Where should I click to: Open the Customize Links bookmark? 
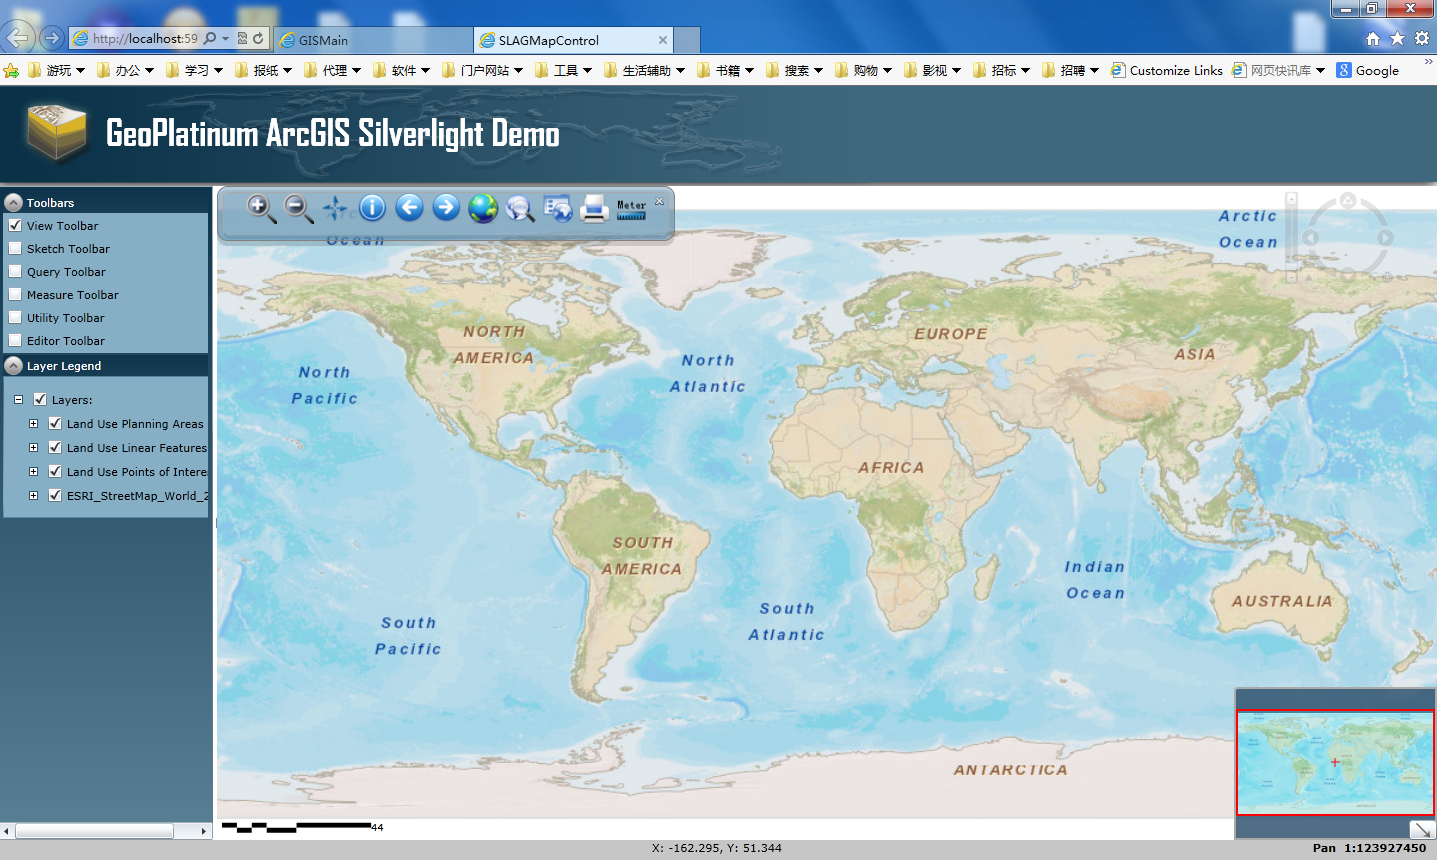click(x=1167, y=70)
